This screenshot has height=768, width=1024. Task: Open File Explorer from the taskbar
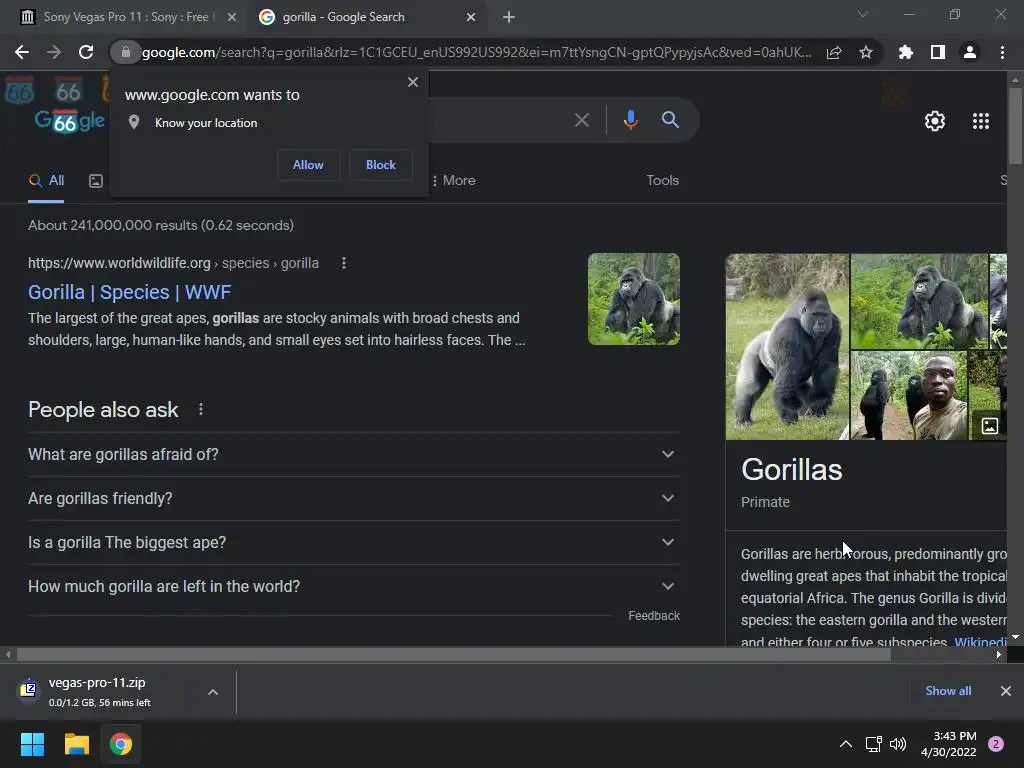pos(76,744)
